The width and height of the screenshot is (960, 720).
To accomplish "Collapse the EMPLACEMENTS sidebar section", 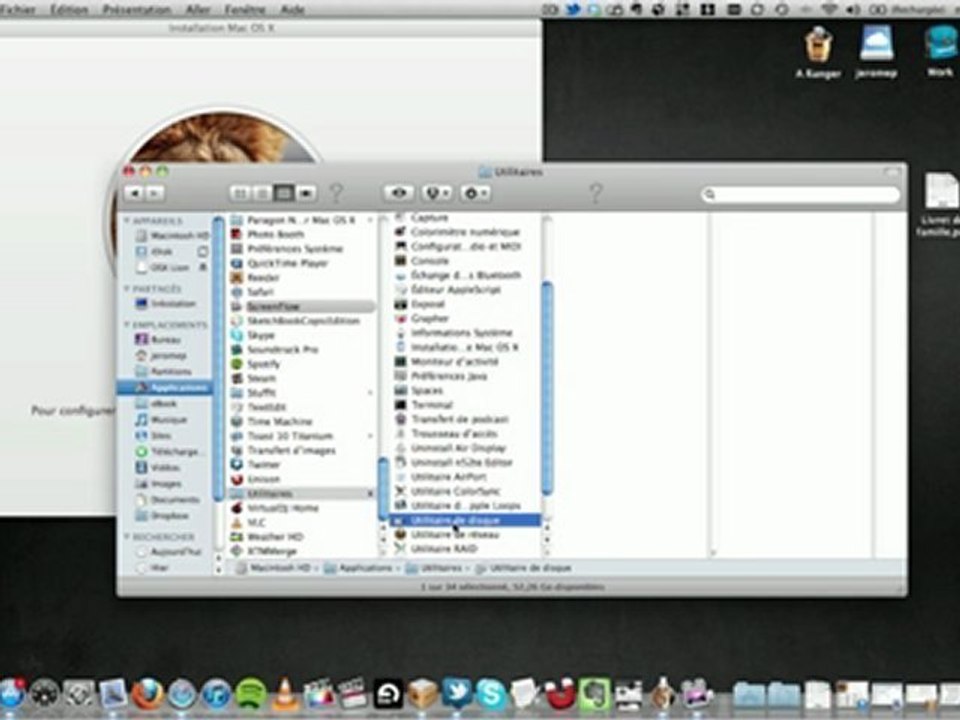I will pyautogui.click(x=127, y=324).
